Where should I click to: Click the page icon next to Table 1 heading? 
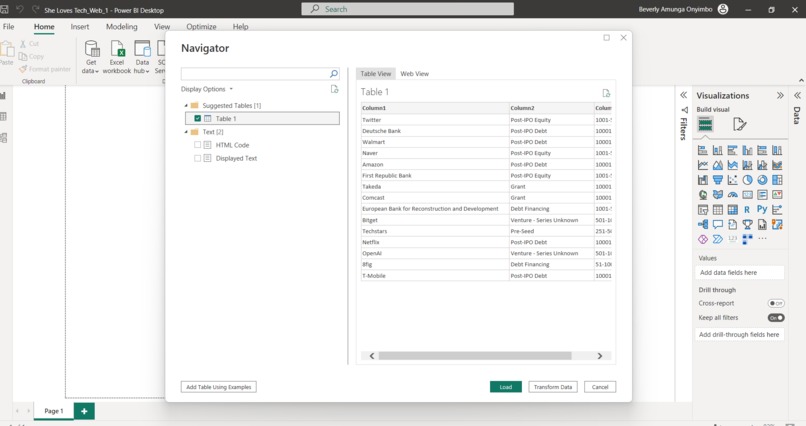(606, 93)
